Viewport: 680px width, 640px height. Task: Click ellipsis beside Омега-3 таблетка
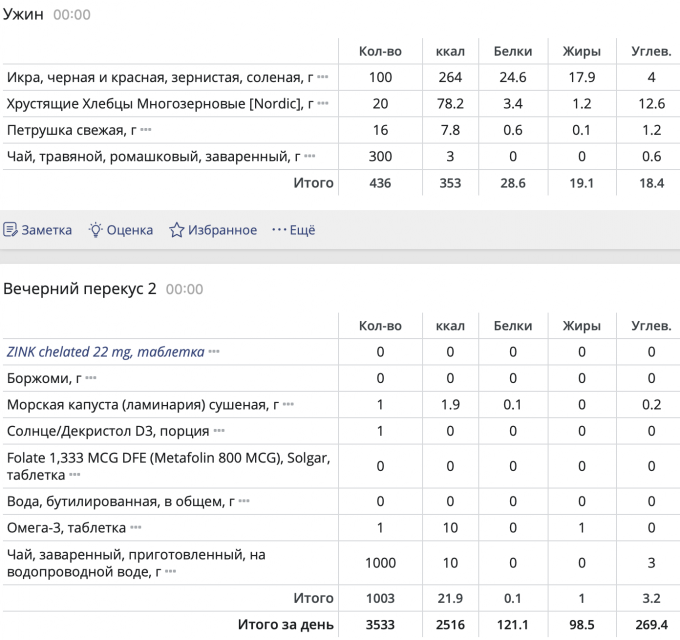pos(136,528)
